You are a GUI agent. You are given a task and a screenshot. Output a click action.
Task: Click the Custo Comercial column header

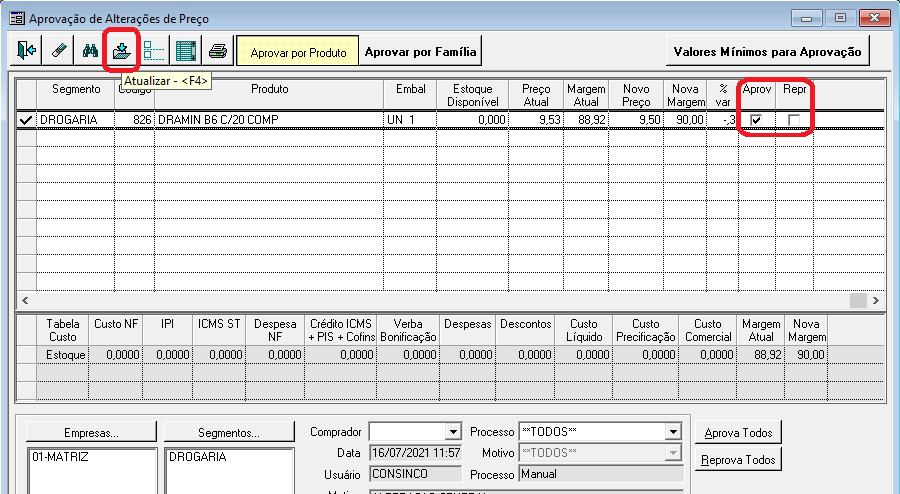tap(707, 330)
